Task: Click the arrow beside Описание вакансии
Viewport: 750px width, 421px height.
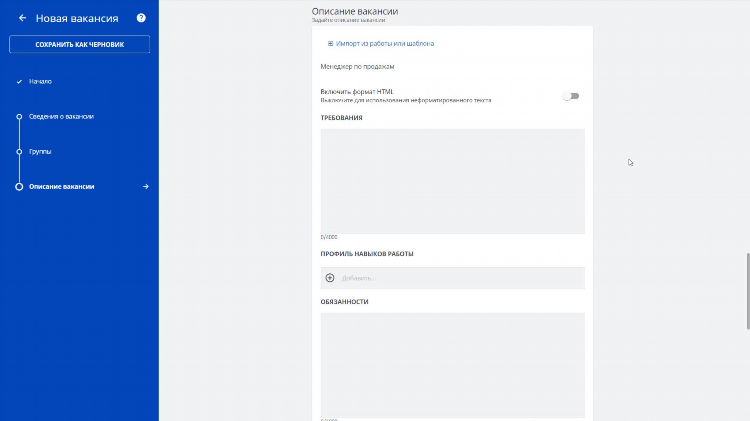Action: tap(146, 187)
